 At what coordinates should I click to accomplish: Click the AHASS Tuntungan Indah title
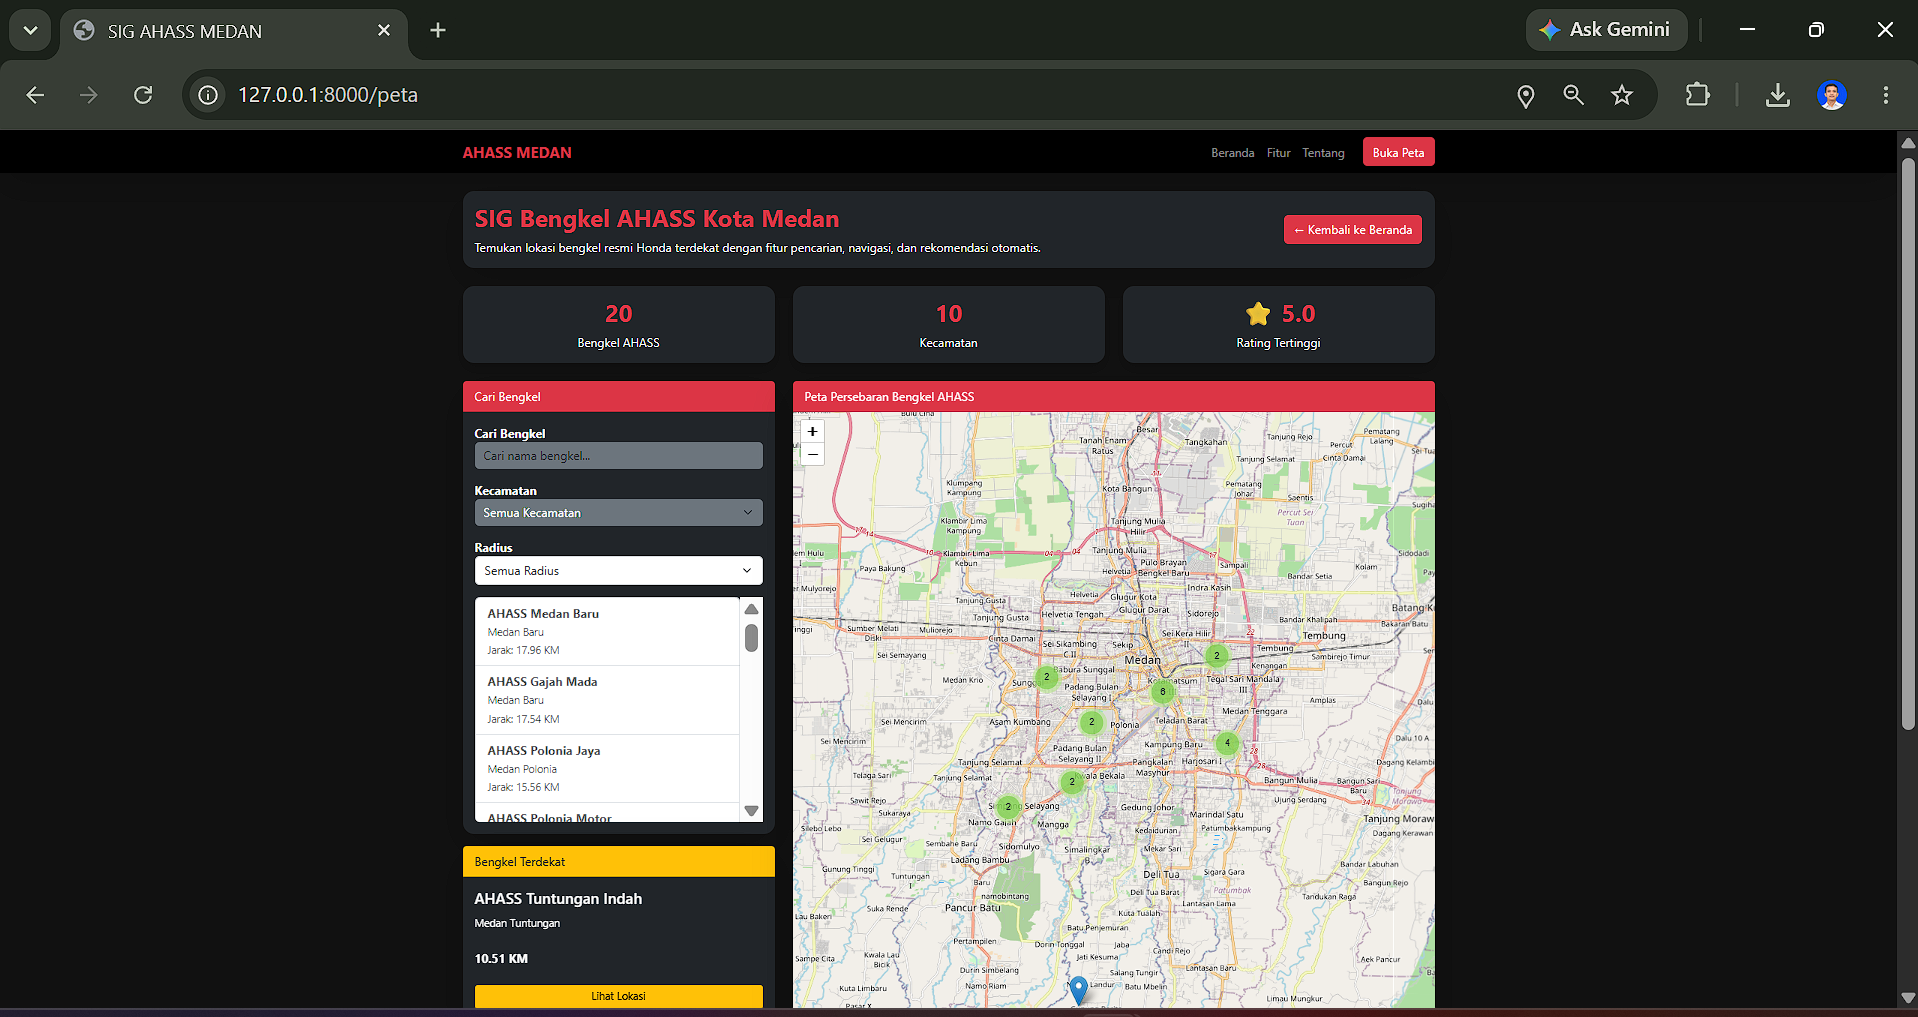(x=558, y=899)
